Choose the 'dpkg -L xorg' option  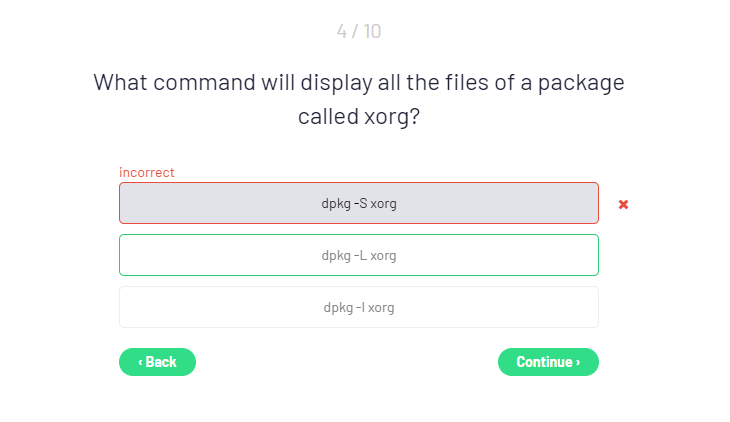click(358, 255)
